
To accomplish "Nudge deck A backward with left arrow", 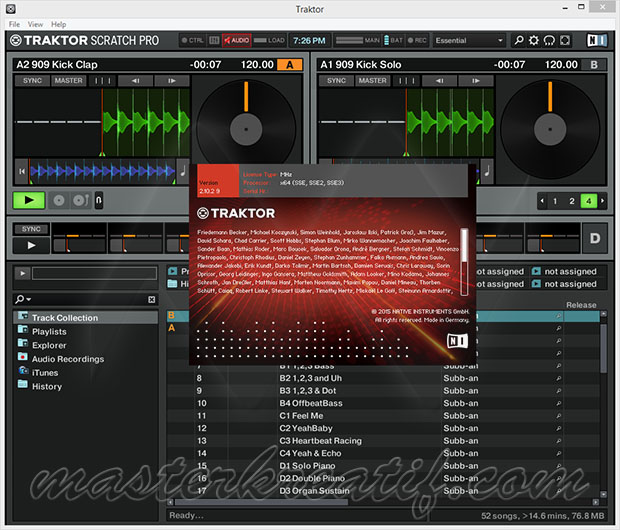I will point(135,81).
